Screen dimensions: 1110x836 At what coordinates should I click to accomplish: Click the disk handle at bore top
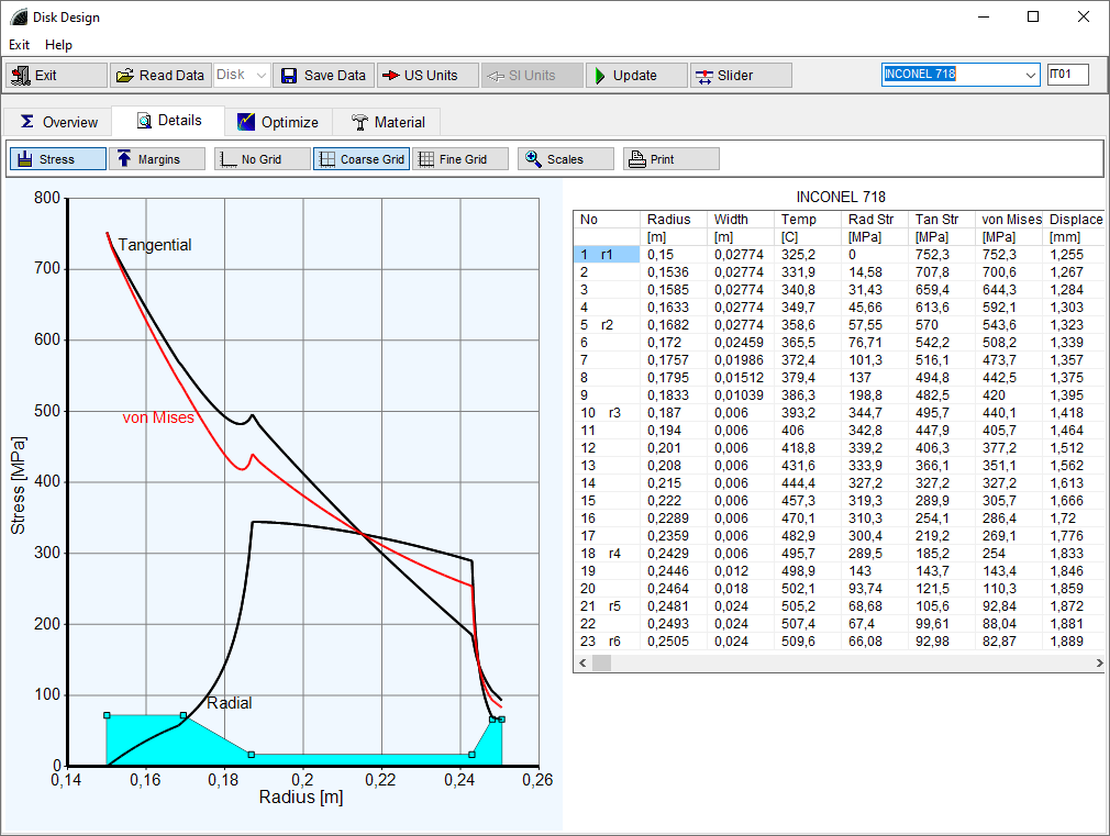click(107, 716)
